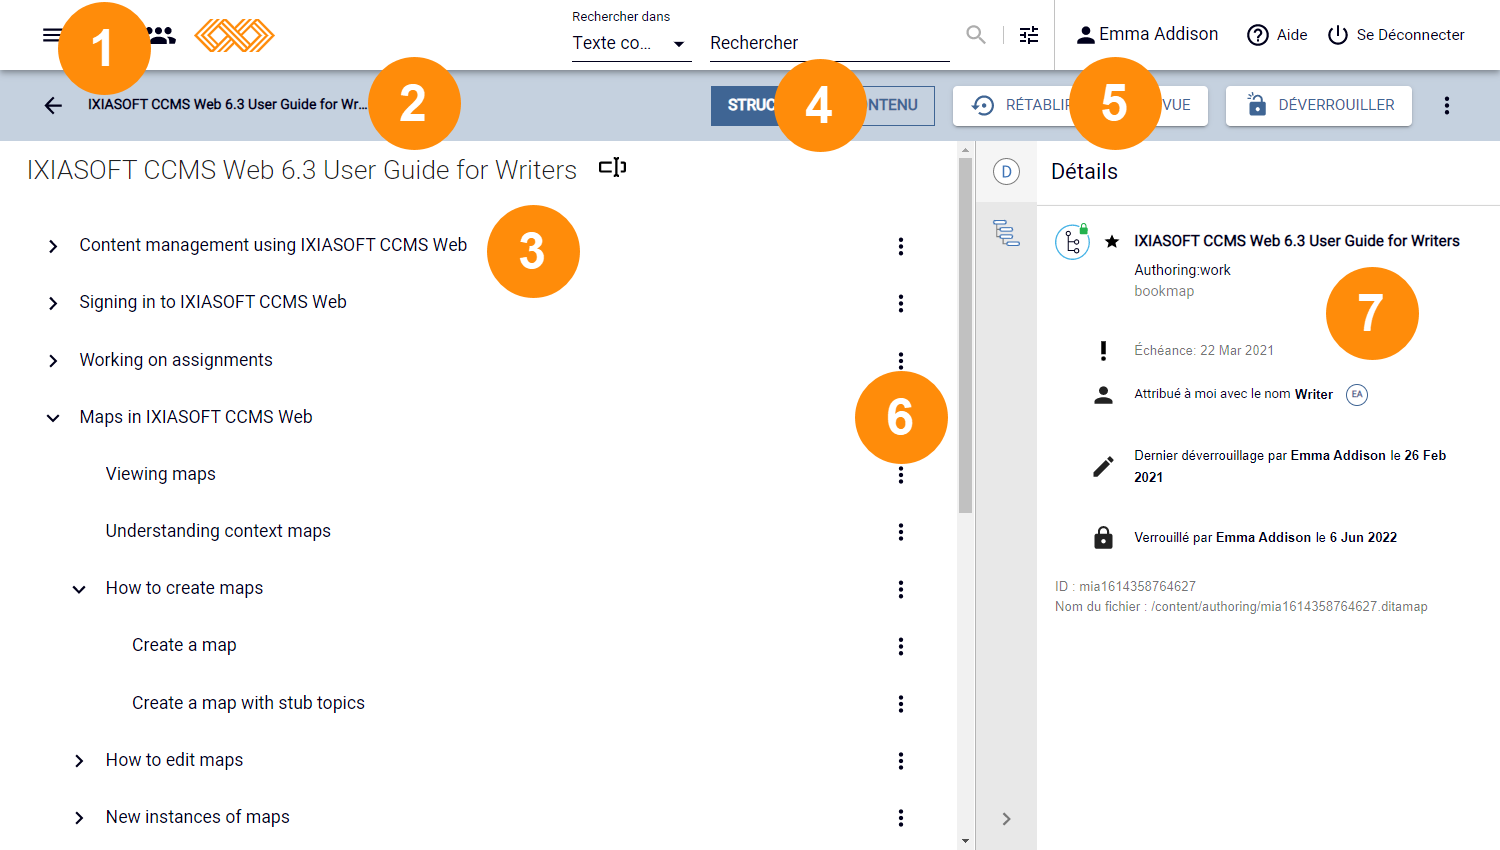Expand Working on assignments topic
1500x850 pixels.
click(x=53, y=361)
